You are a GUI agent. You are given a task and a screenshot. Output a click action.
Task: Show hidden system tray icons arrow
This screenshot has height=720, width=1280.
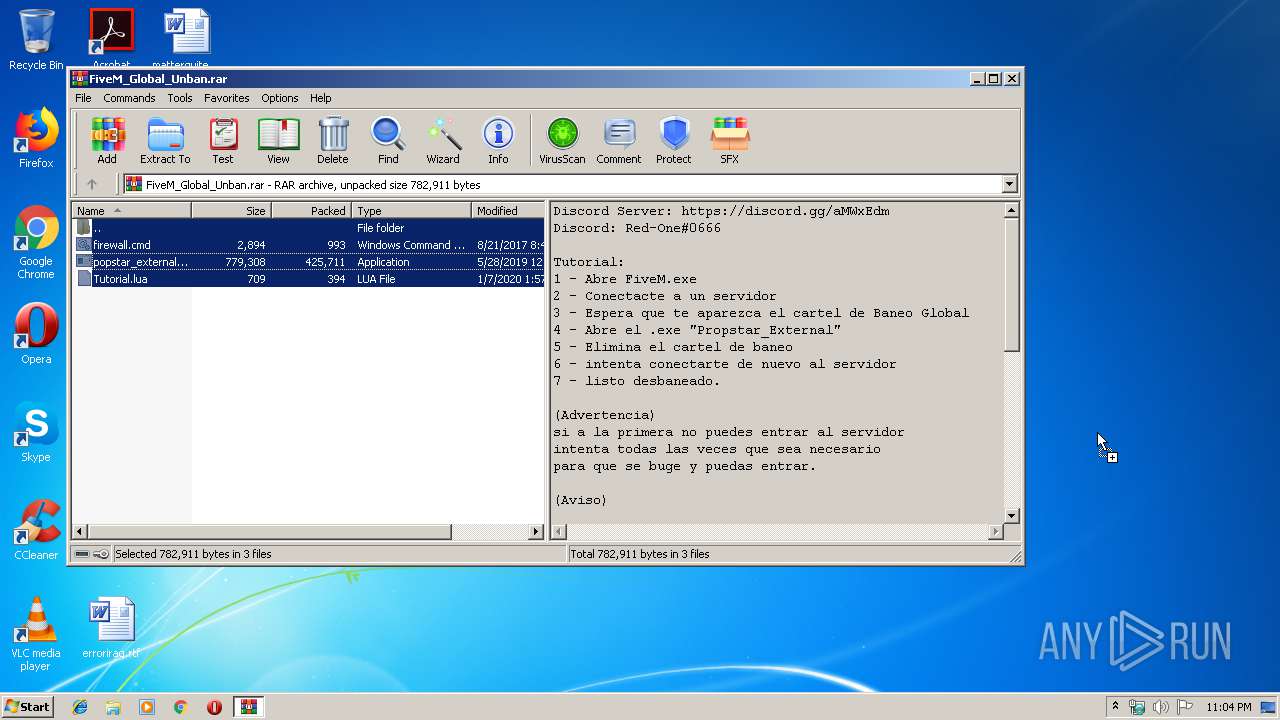[x=1115, y=707]
